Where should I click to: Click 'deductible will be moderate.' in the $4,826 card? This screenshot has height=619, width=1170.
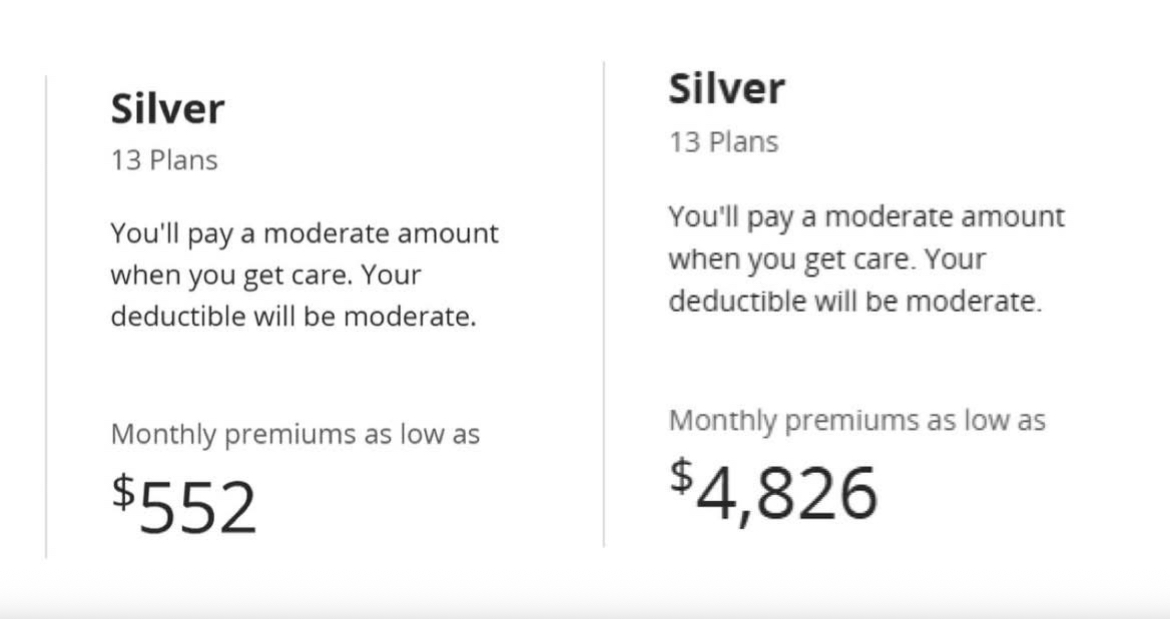pos(854,301)
